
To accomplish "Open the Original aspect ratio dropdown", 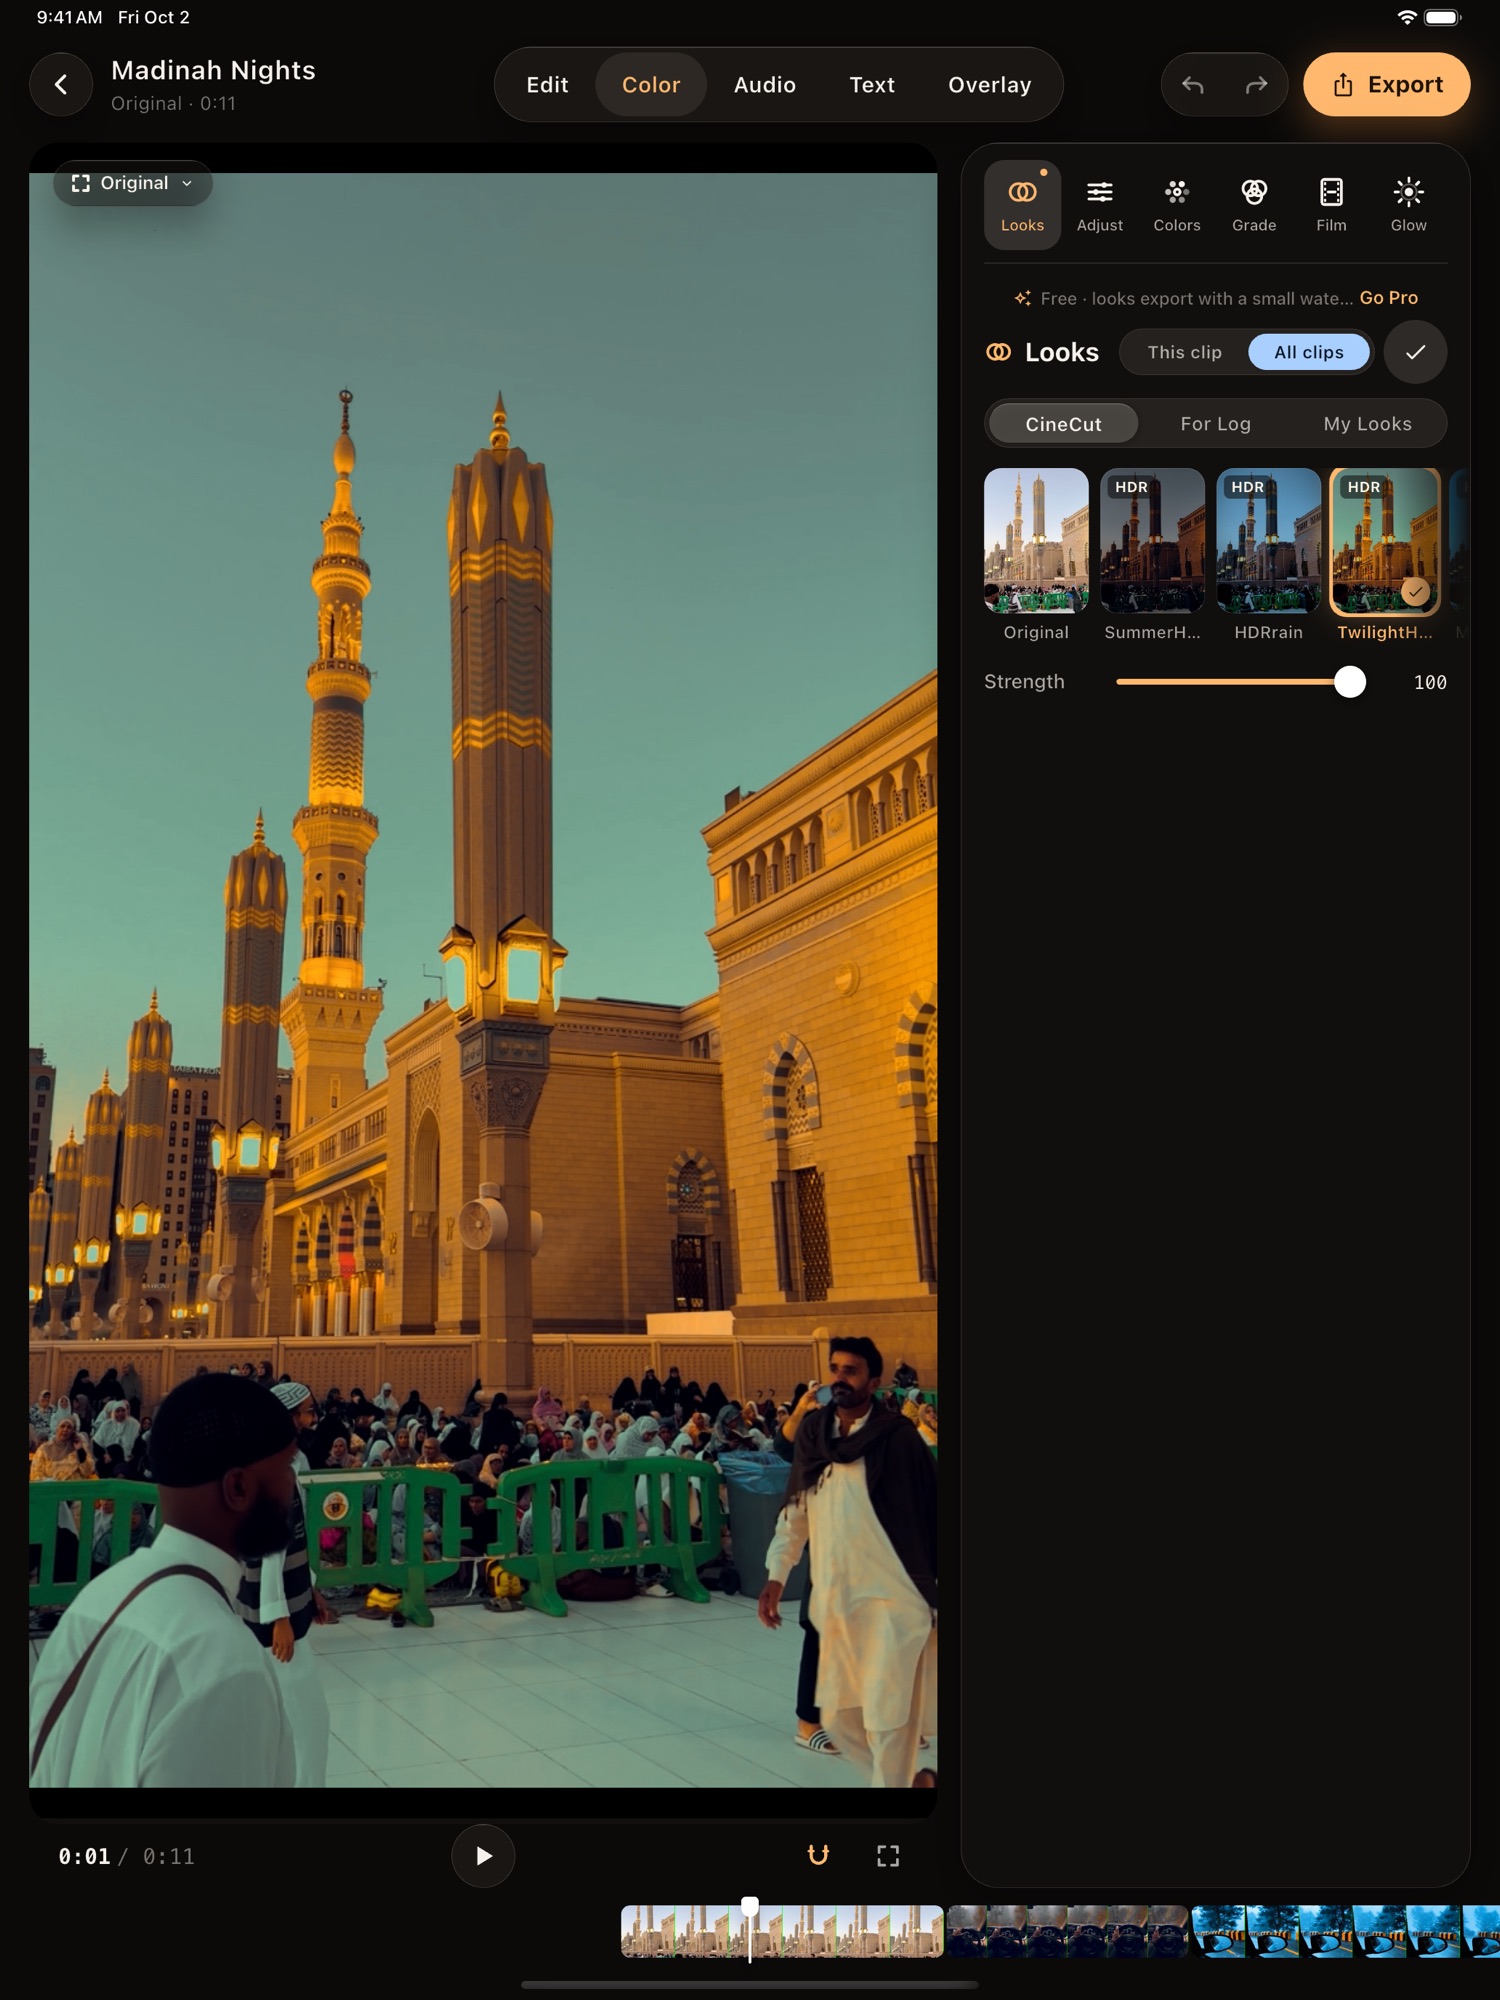I will pos(133,183).
